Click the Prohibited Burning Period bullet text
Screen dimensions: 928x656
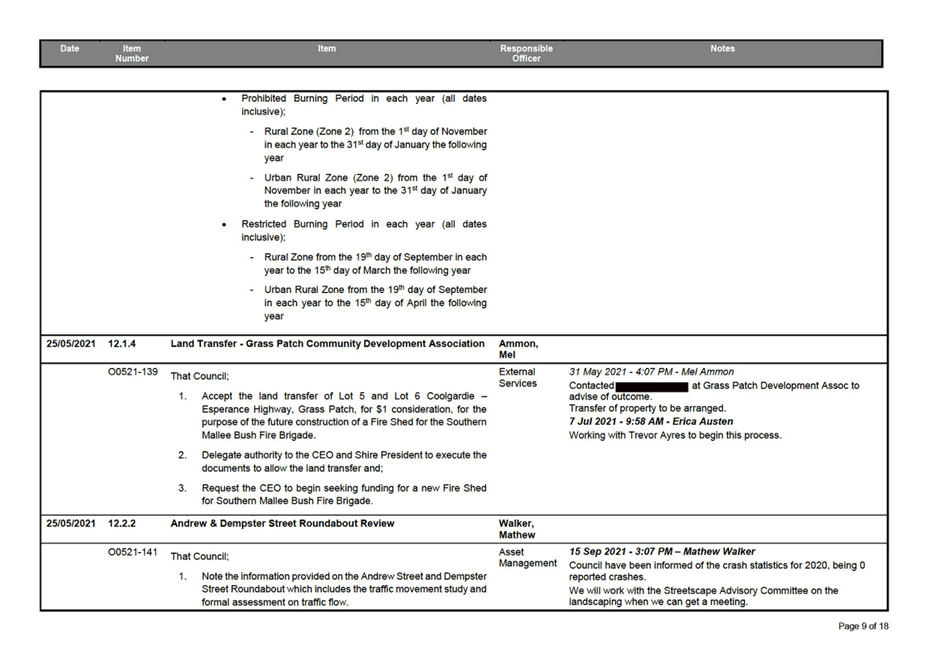pos(364,106)
